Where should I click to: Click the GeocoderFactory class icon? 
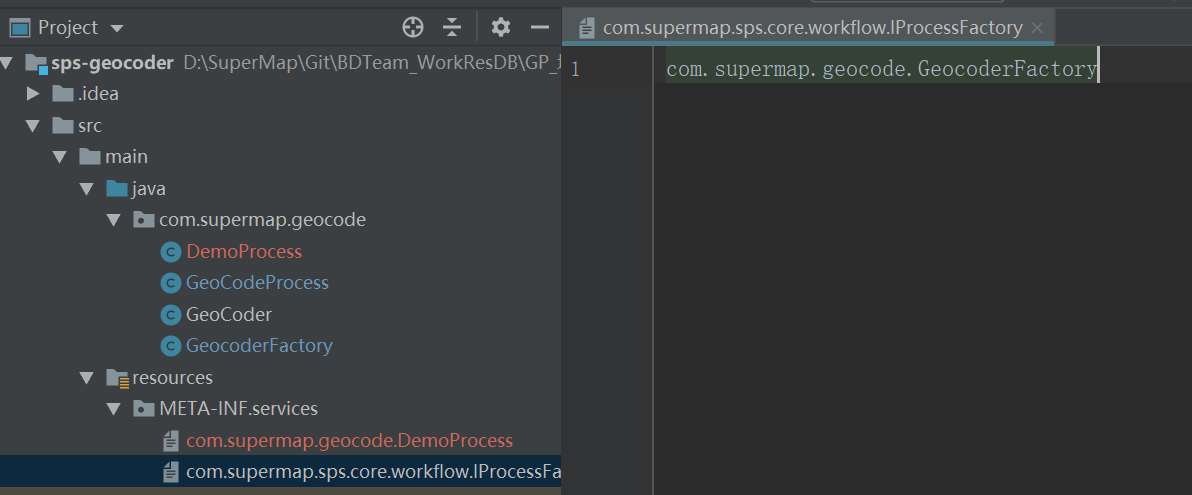coord(170,346)
